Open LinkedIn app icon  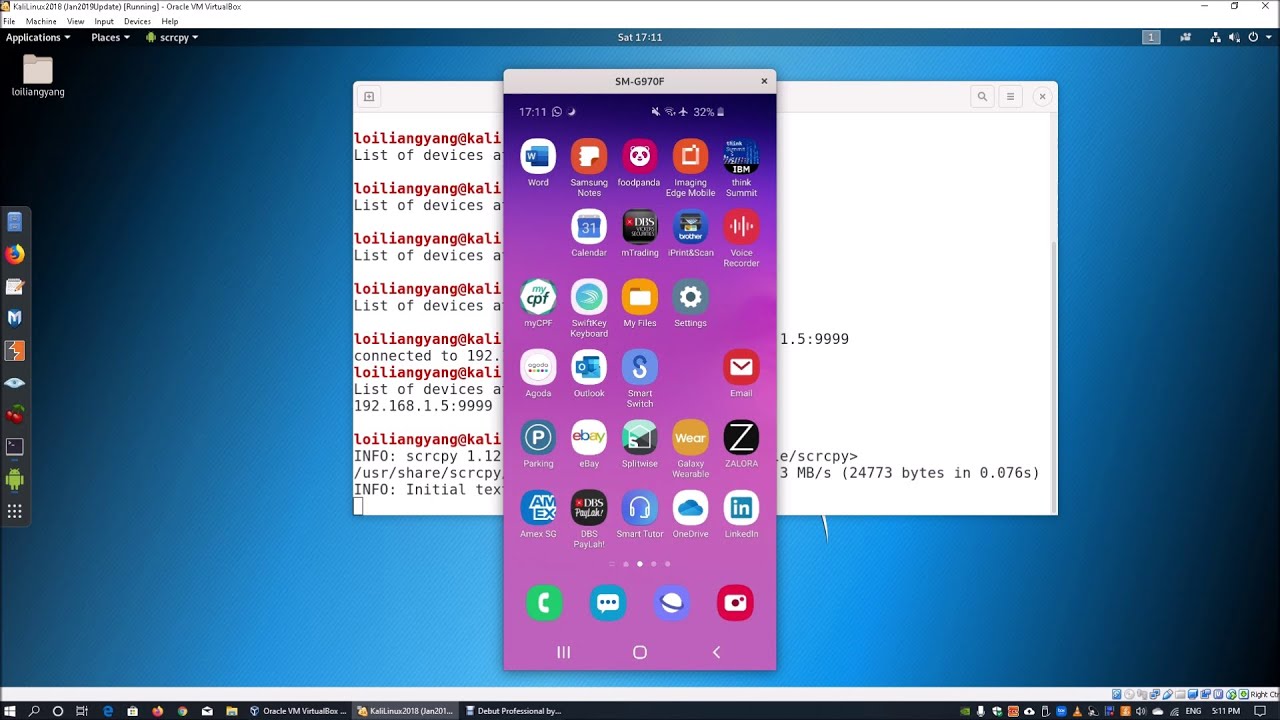(x=741, y=508)
